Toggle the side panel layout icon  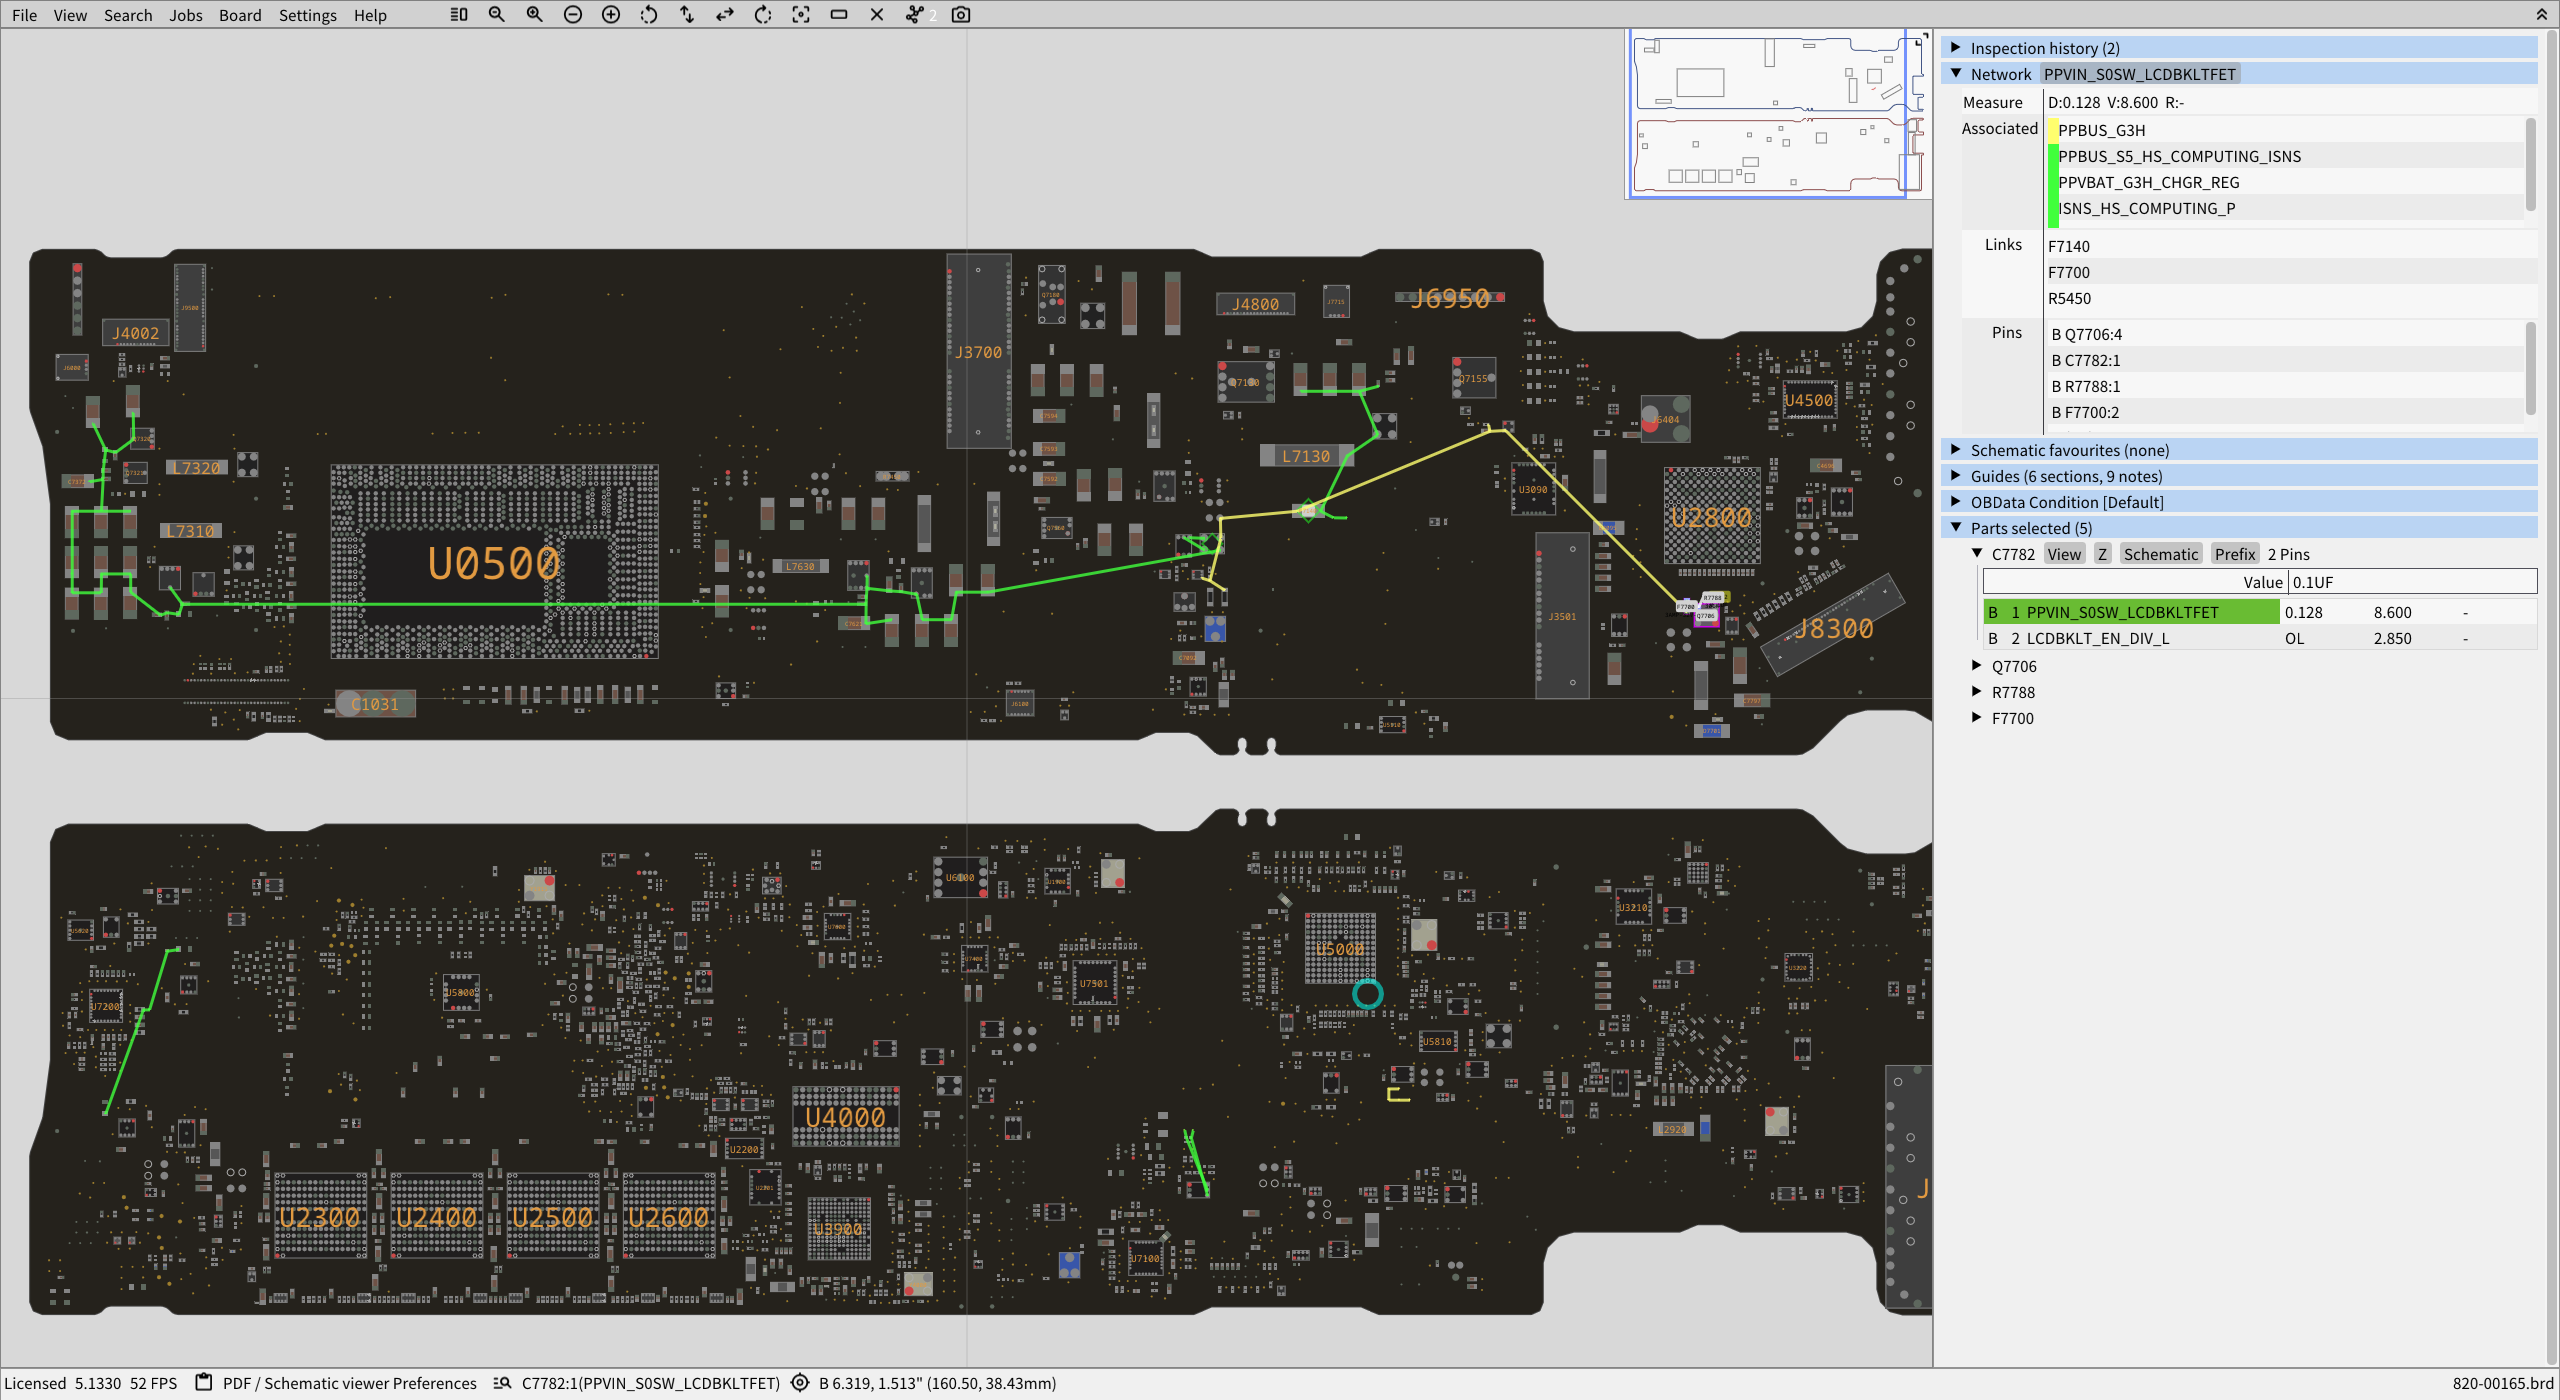point(459,15)
